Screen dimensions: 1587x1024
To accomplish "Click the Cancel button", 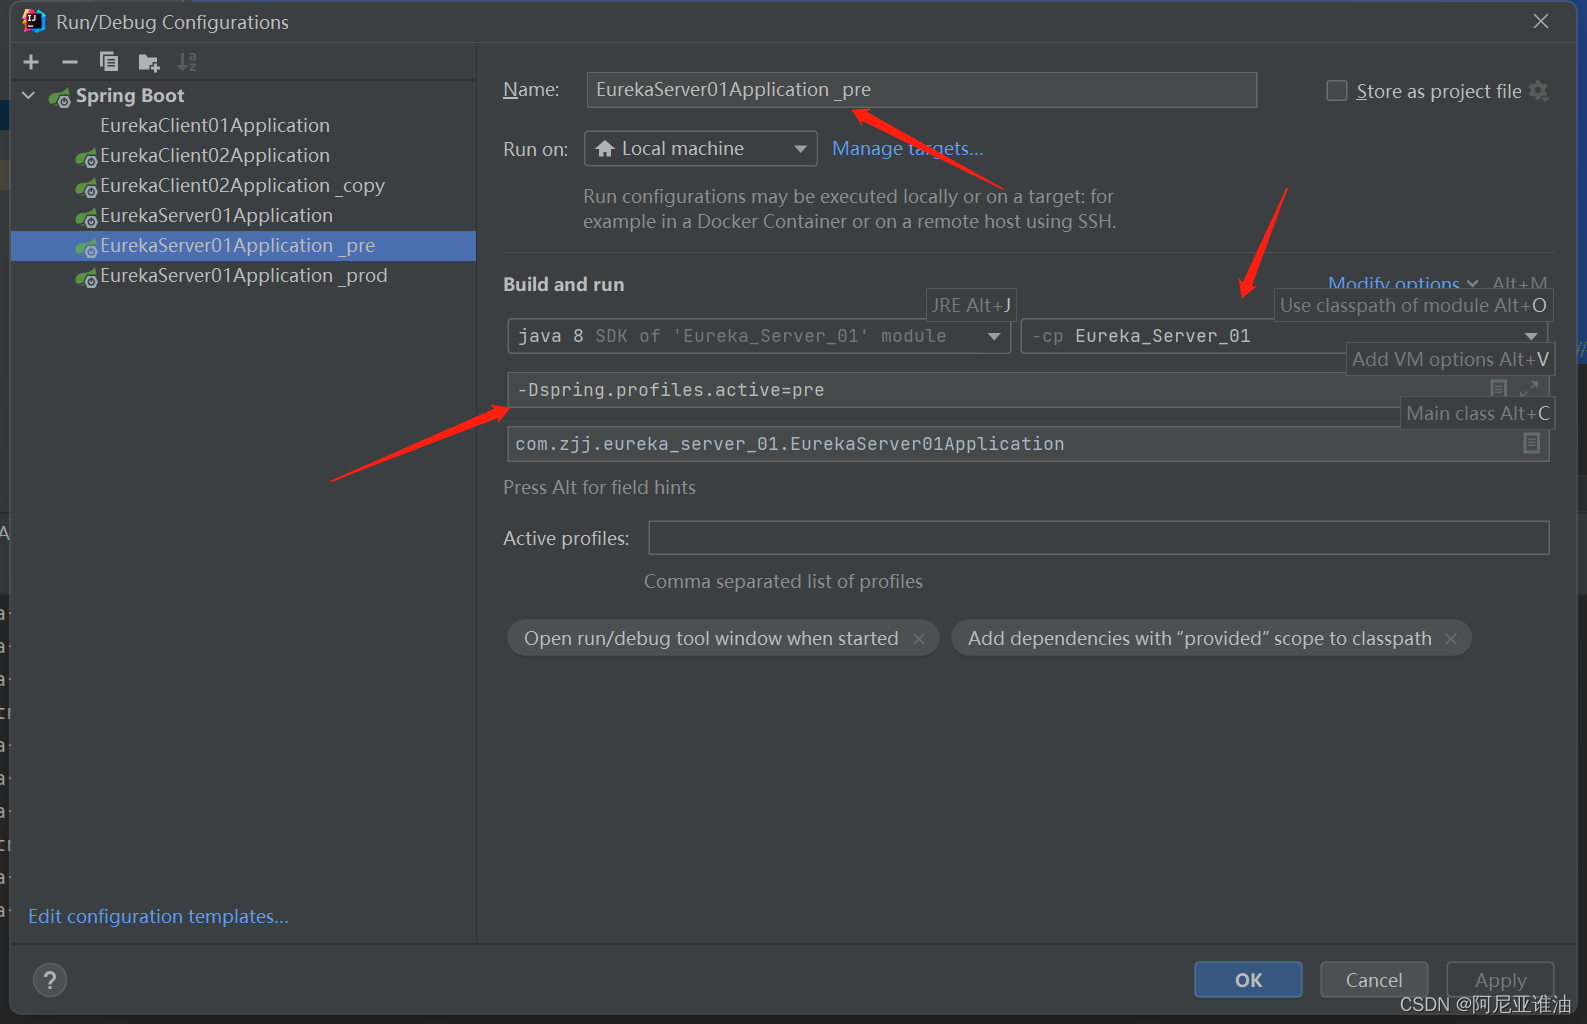I will 1374,980.
